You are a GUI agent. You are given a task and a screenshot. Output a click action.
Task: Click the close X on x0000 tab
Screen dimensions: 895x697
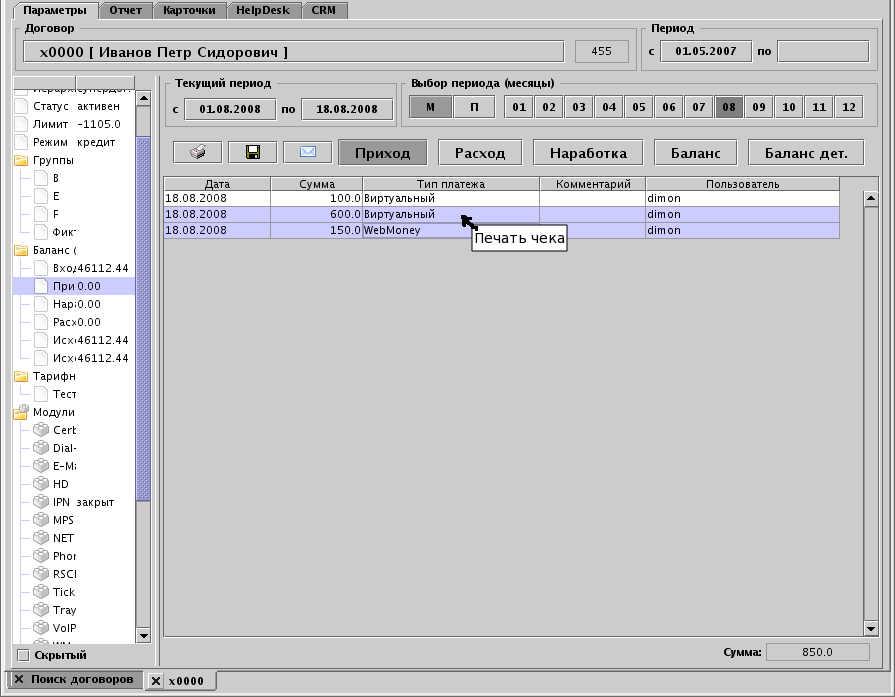pyautogui.click(x=155, y=681)
